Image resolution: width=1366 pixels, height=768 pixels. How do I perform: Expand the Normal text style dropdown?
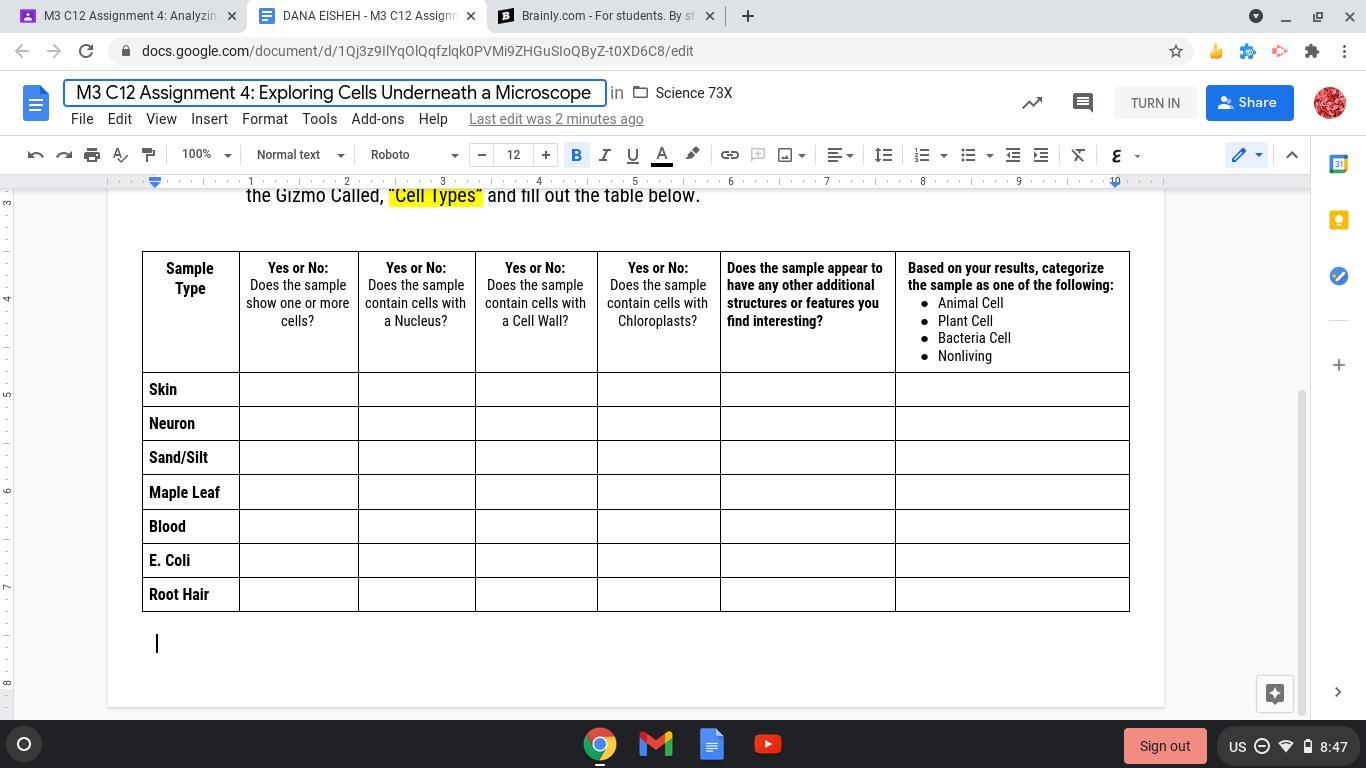[300, 155]
